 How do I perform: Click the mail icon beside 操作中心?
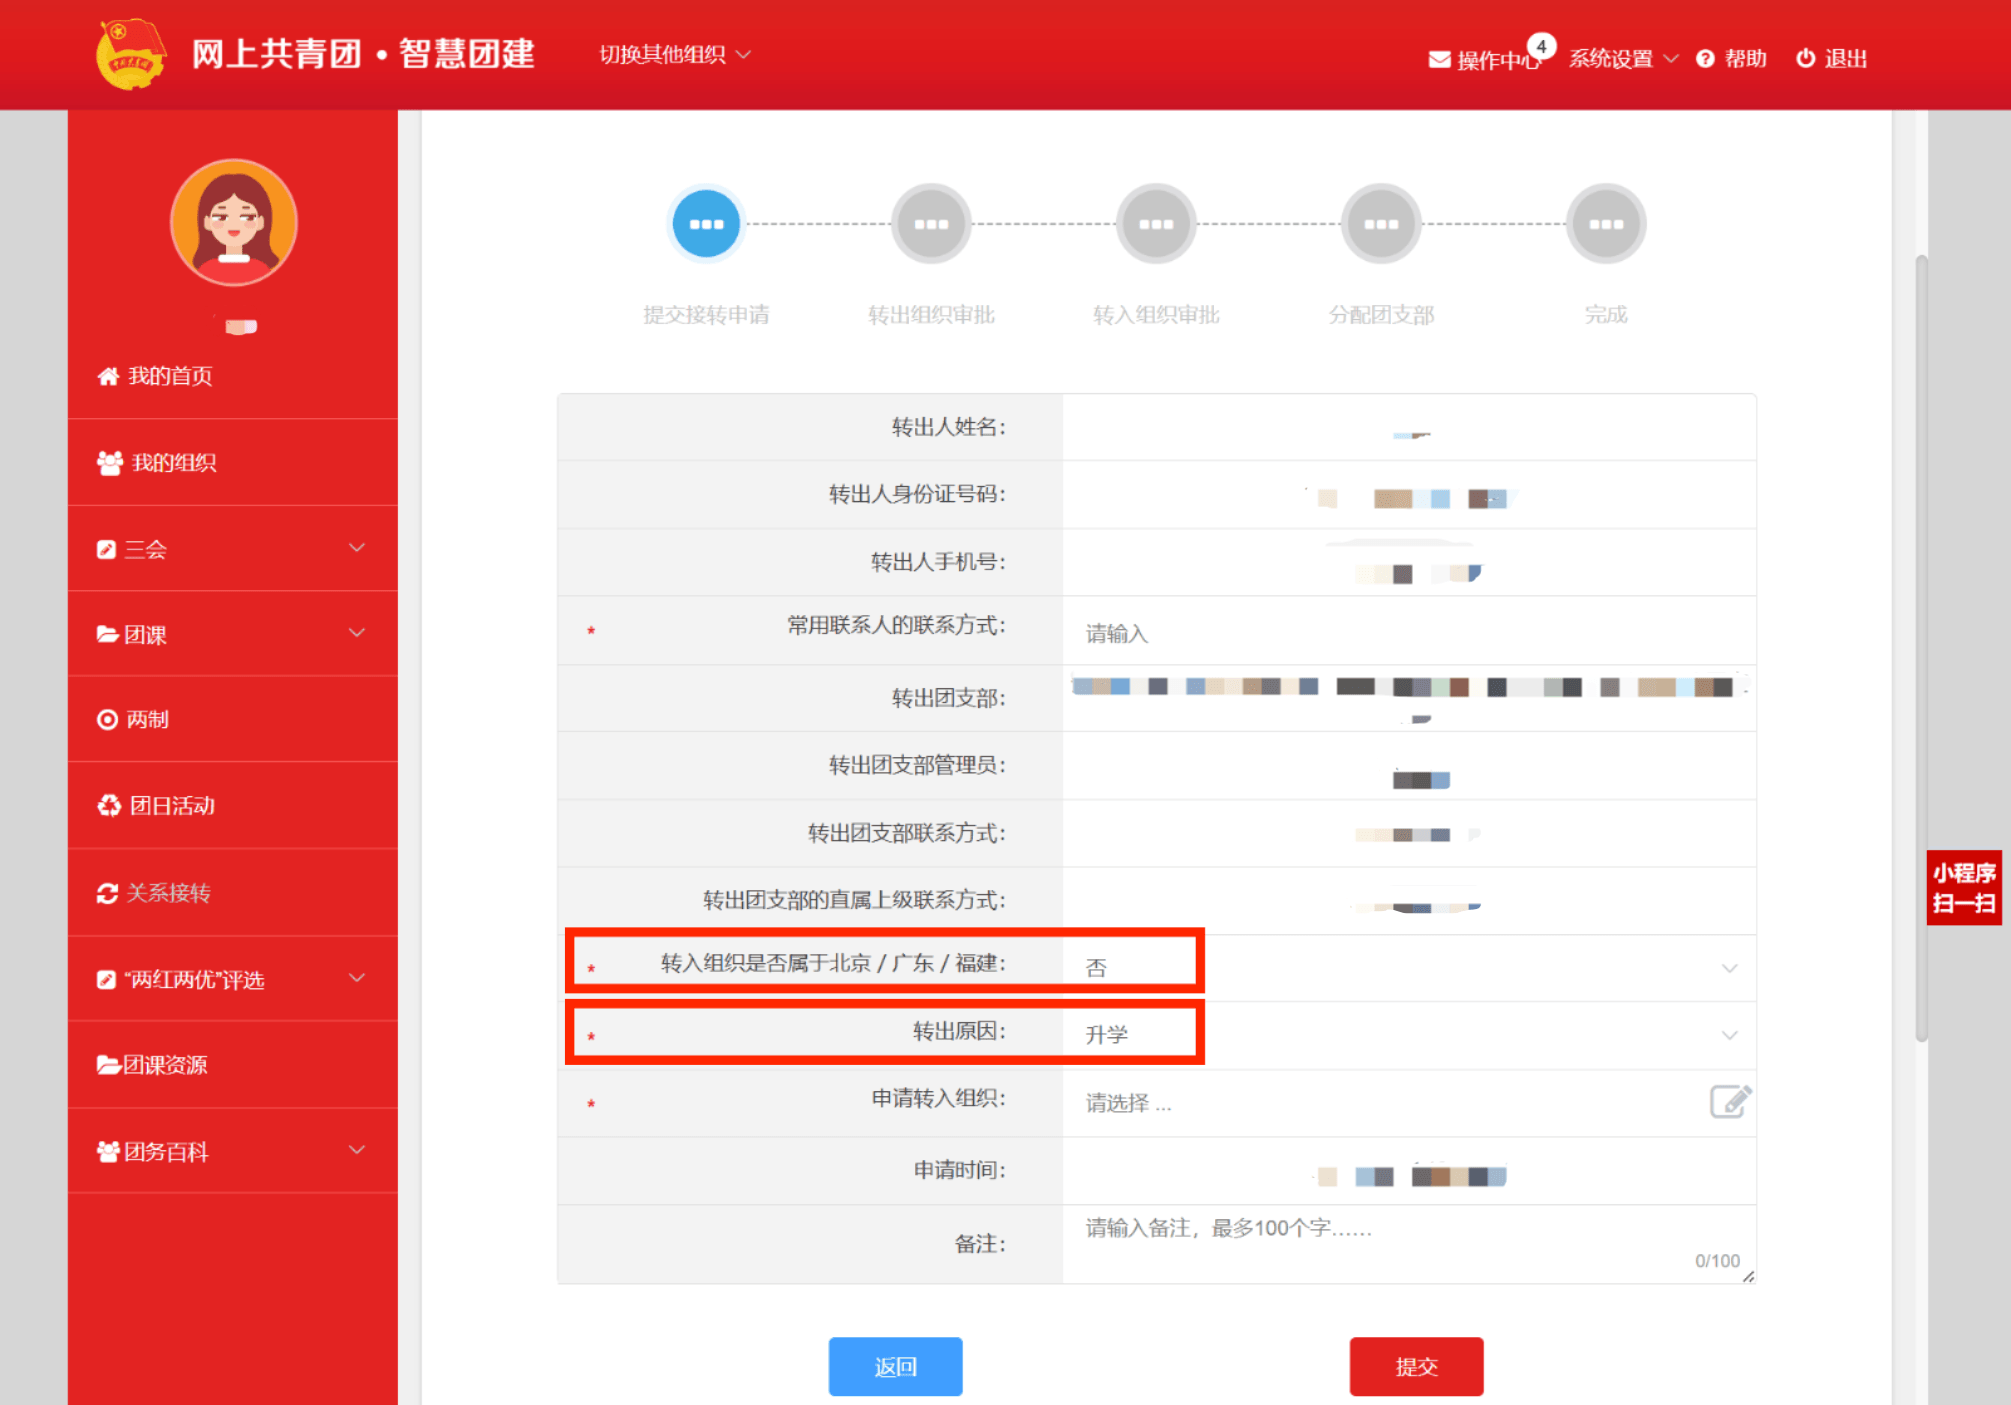point(1439,59)
